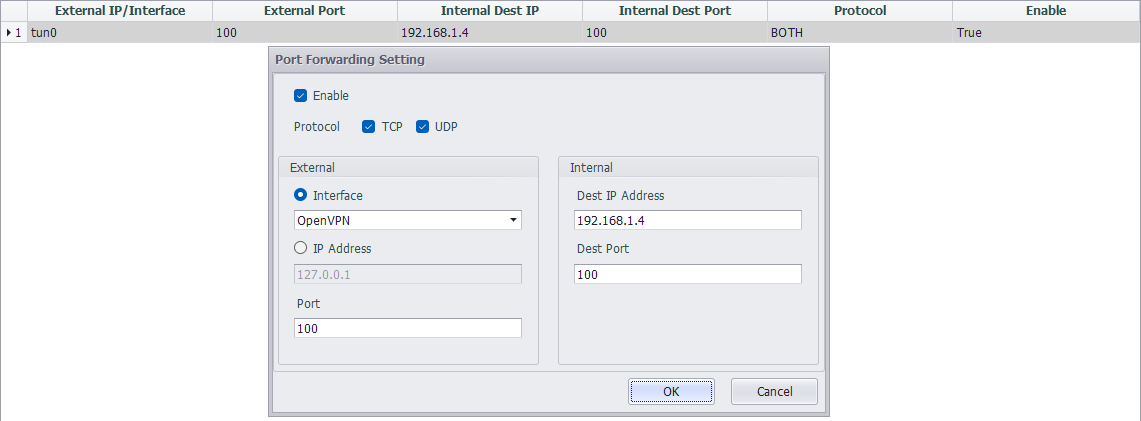Click into the Dest Port field

coord(688,274)
